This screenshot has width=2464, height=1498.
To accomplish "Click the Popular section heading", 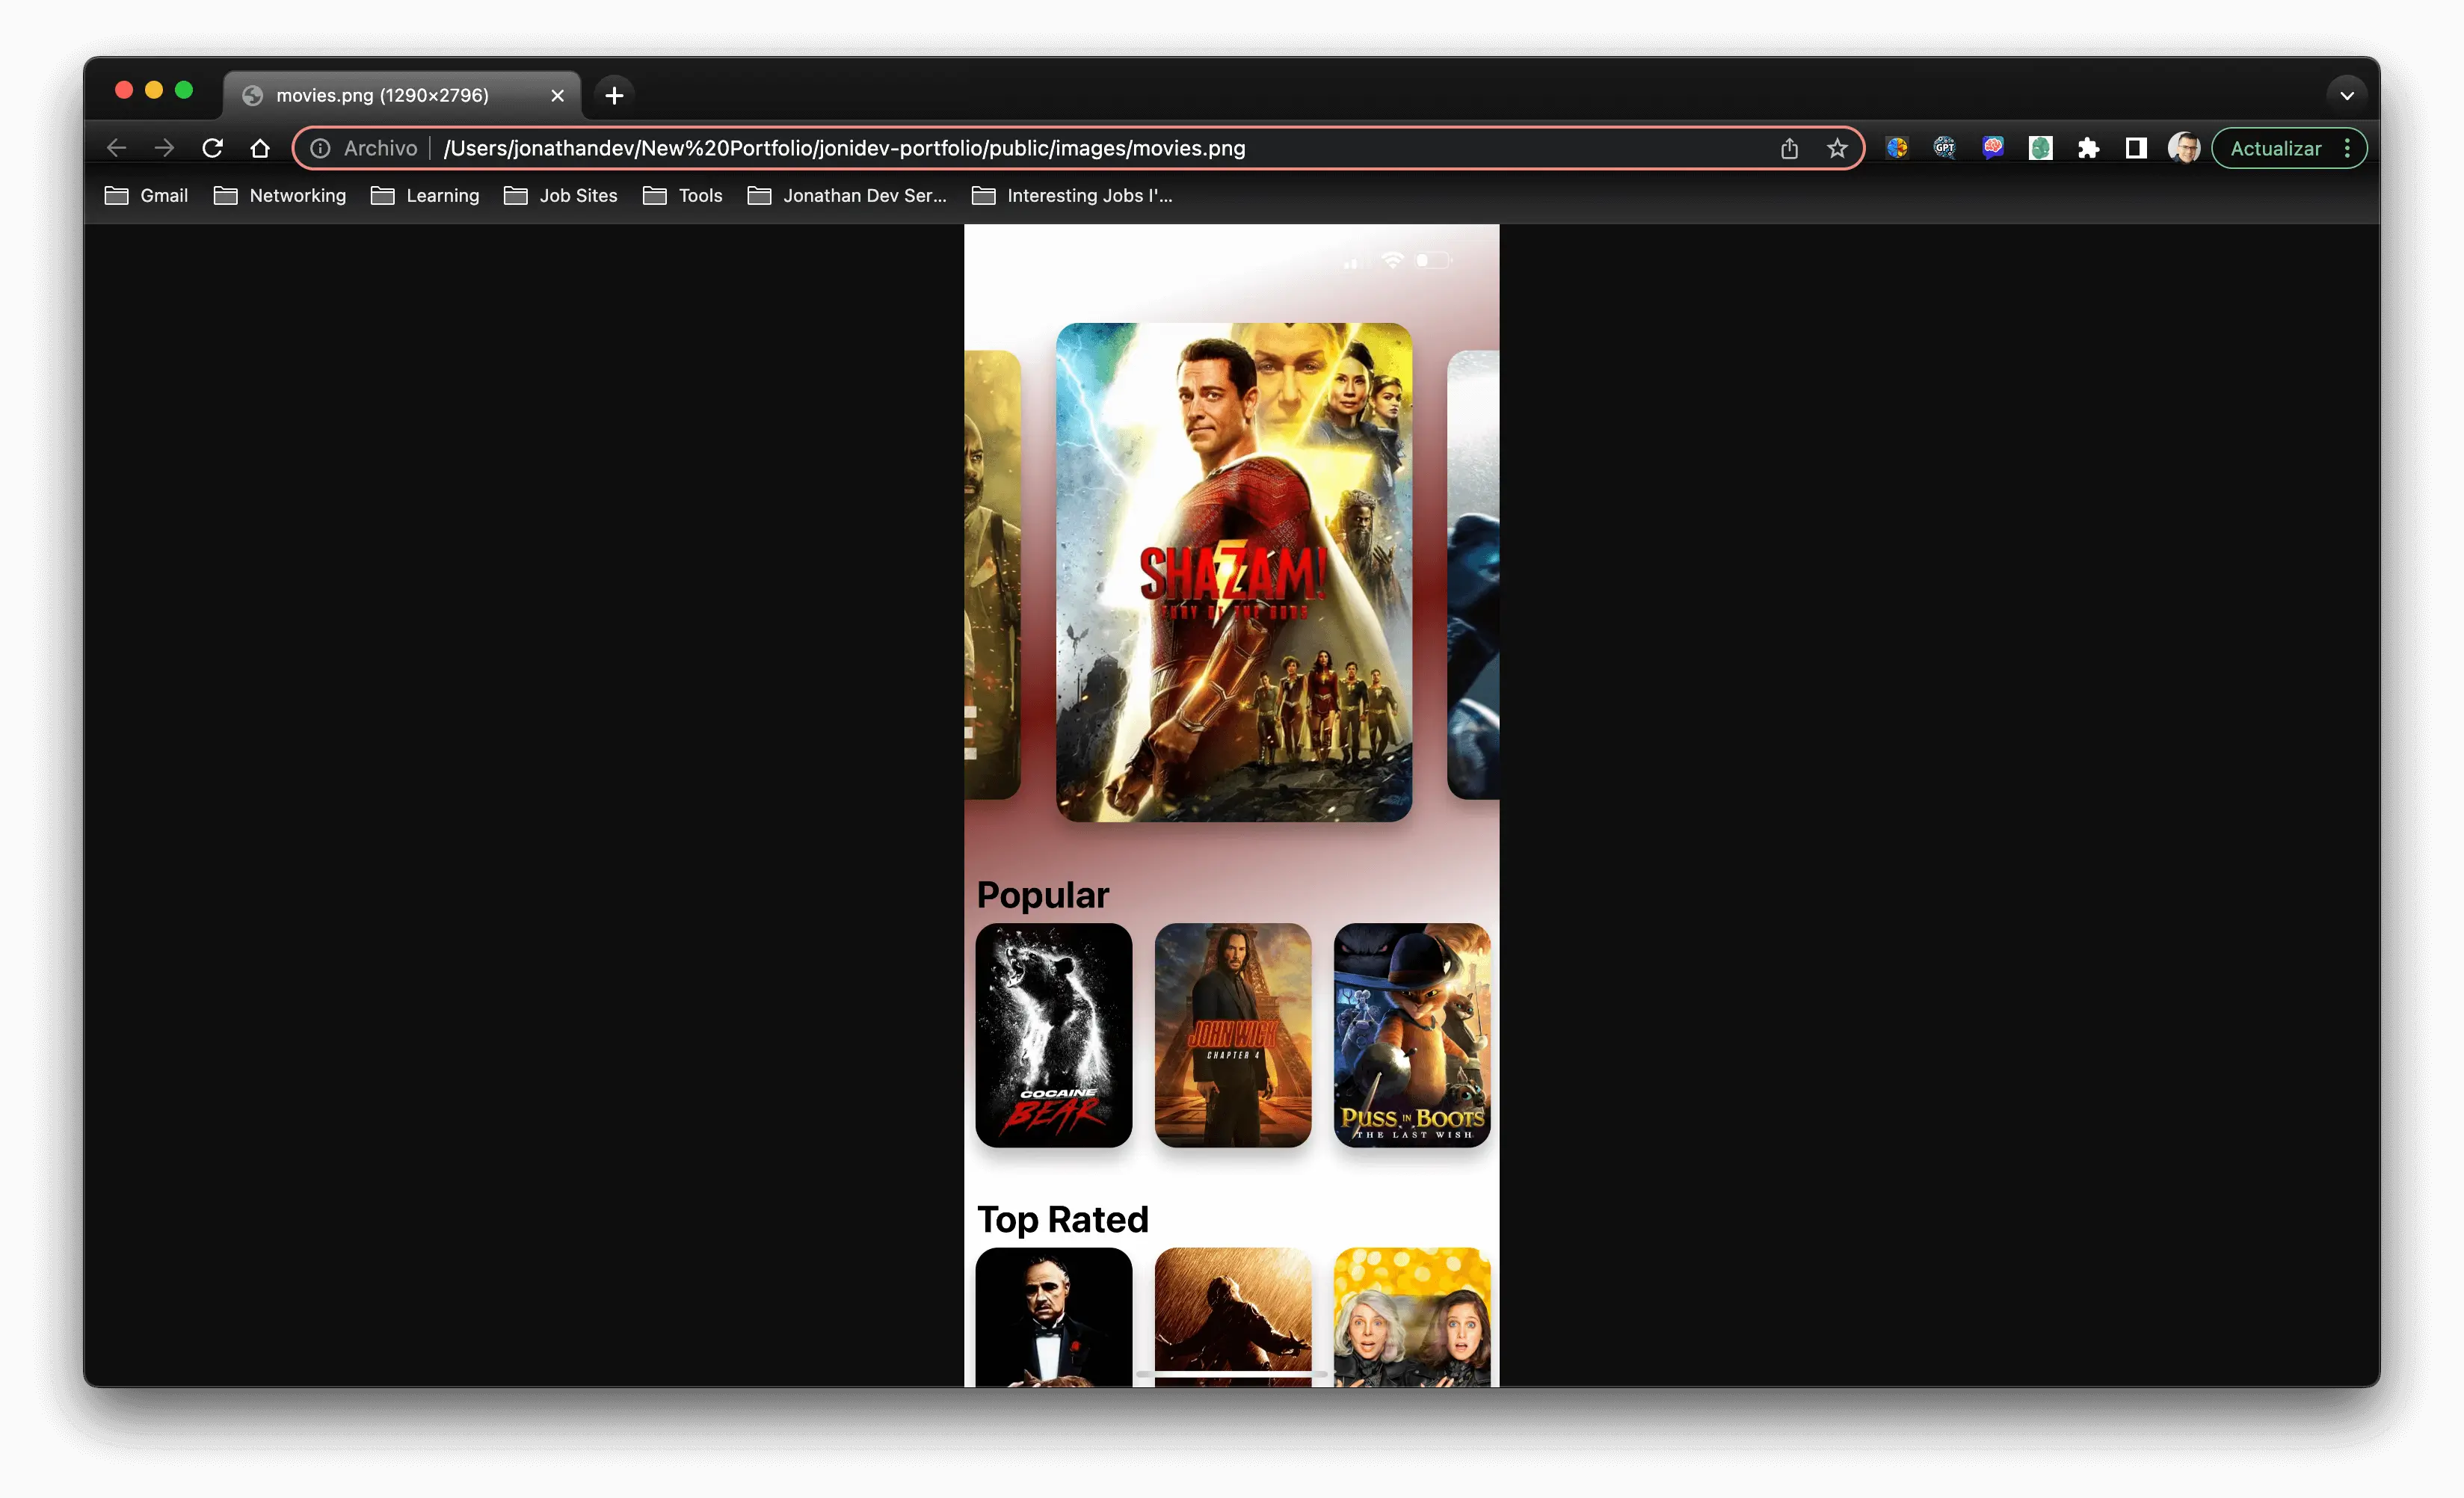I will point(1043,895).
